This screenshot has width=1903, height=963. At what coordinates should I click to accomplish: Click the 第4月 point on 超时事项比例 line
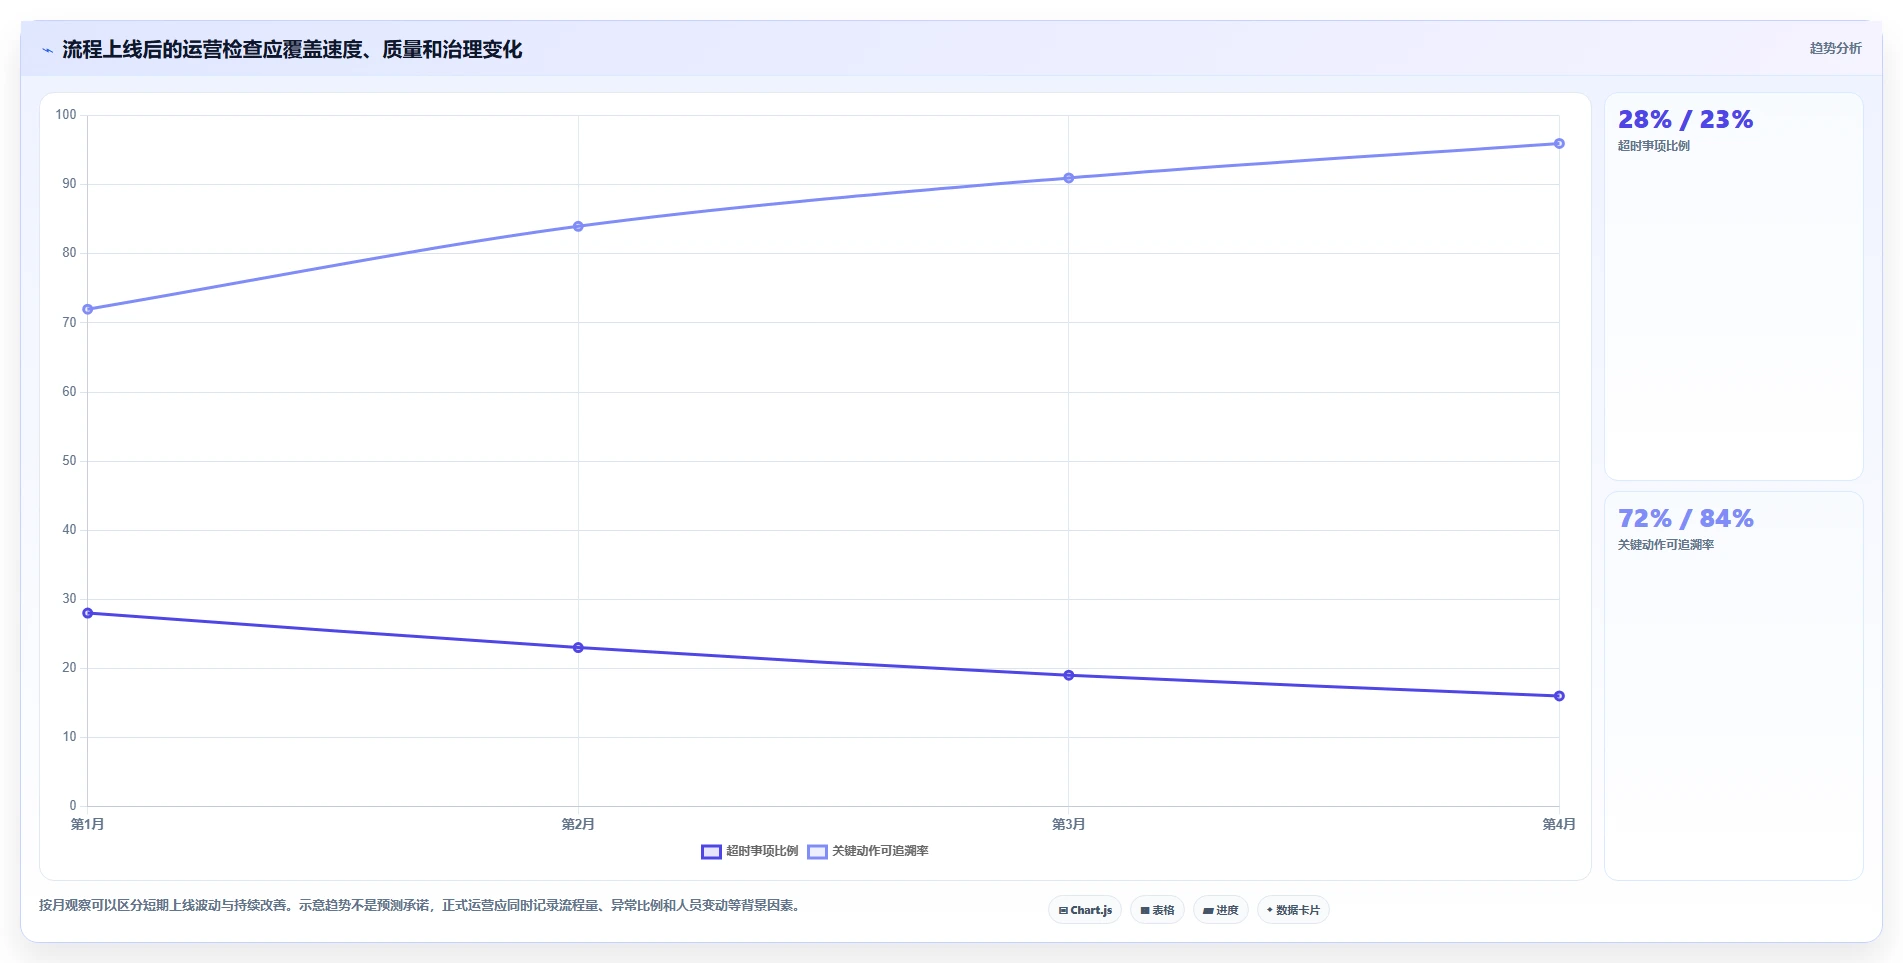[1559, 696]
